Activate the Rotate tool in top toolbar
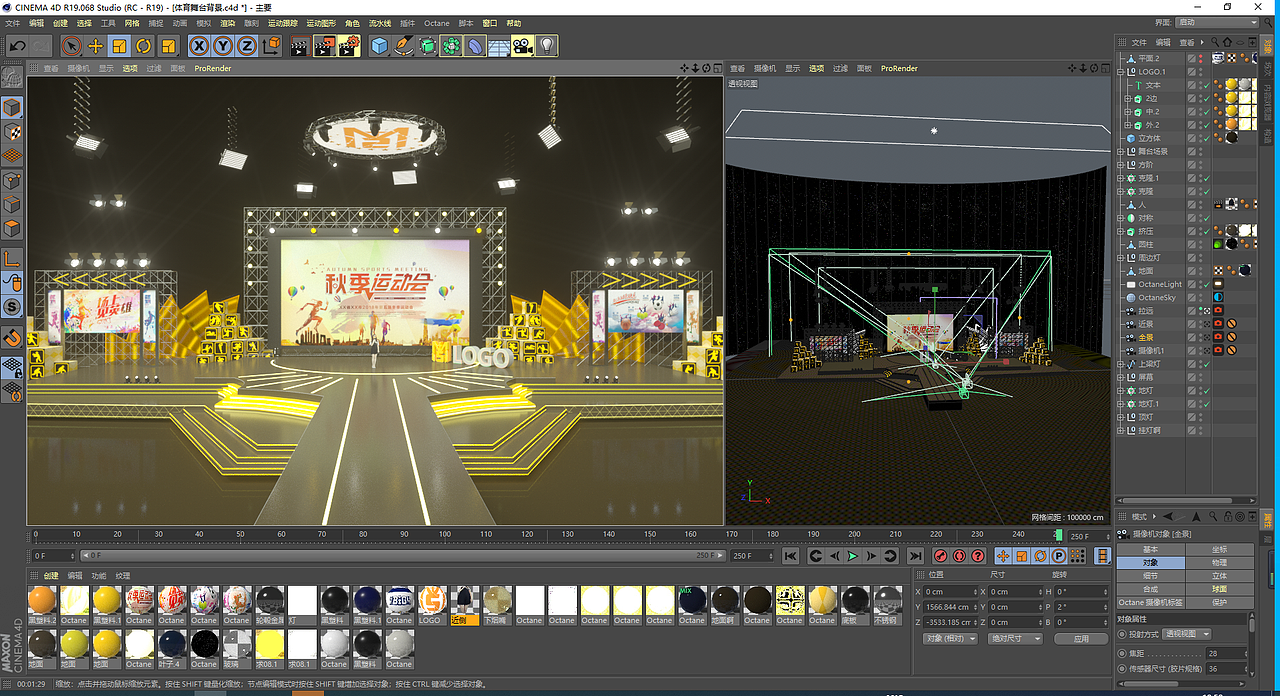 [x=144, y=45]
